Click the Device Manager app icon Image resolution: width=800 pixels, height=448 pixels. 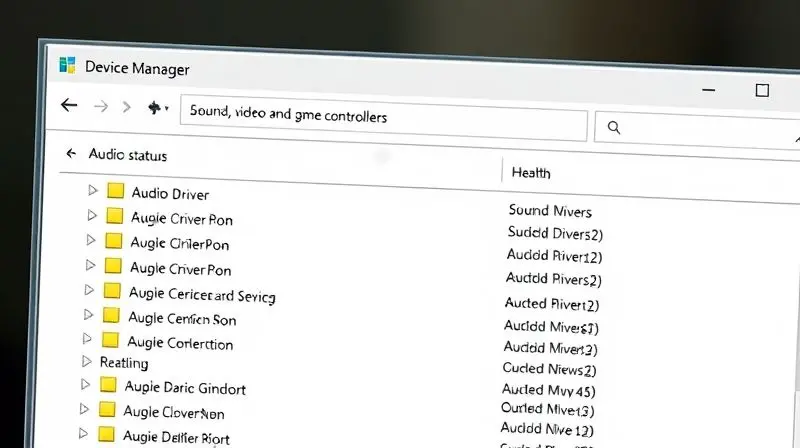67,66
